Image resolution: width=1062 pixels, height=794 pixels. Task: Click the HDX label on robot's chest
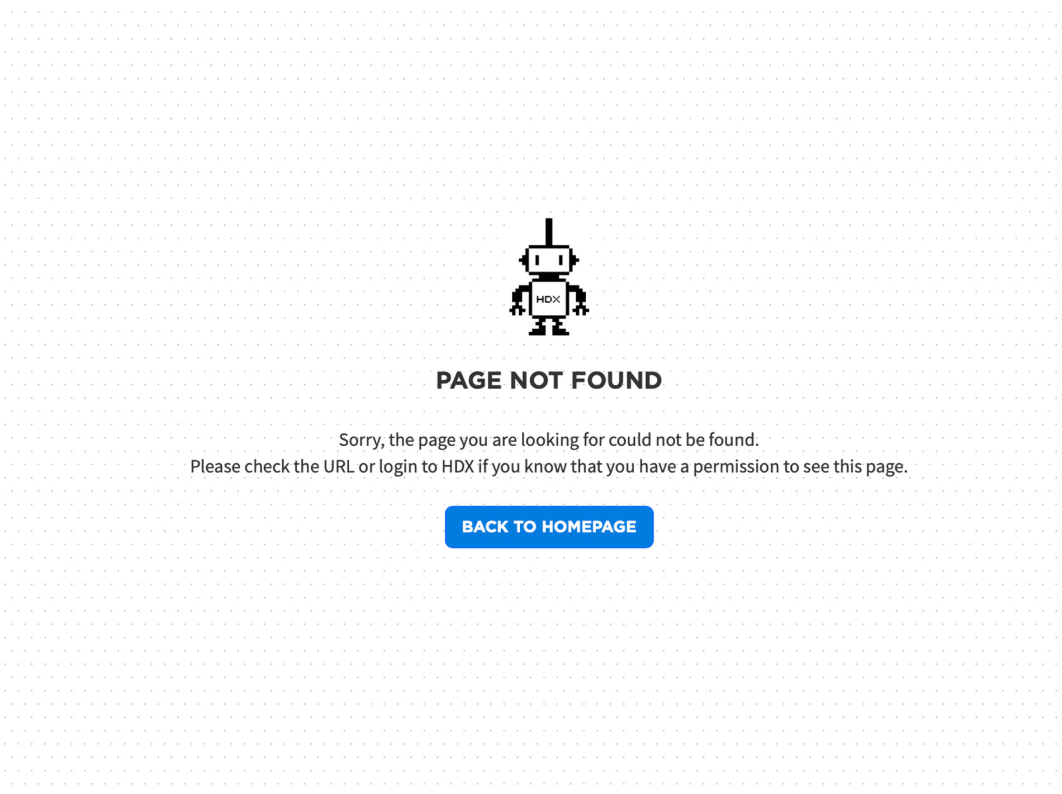point(548,299)
